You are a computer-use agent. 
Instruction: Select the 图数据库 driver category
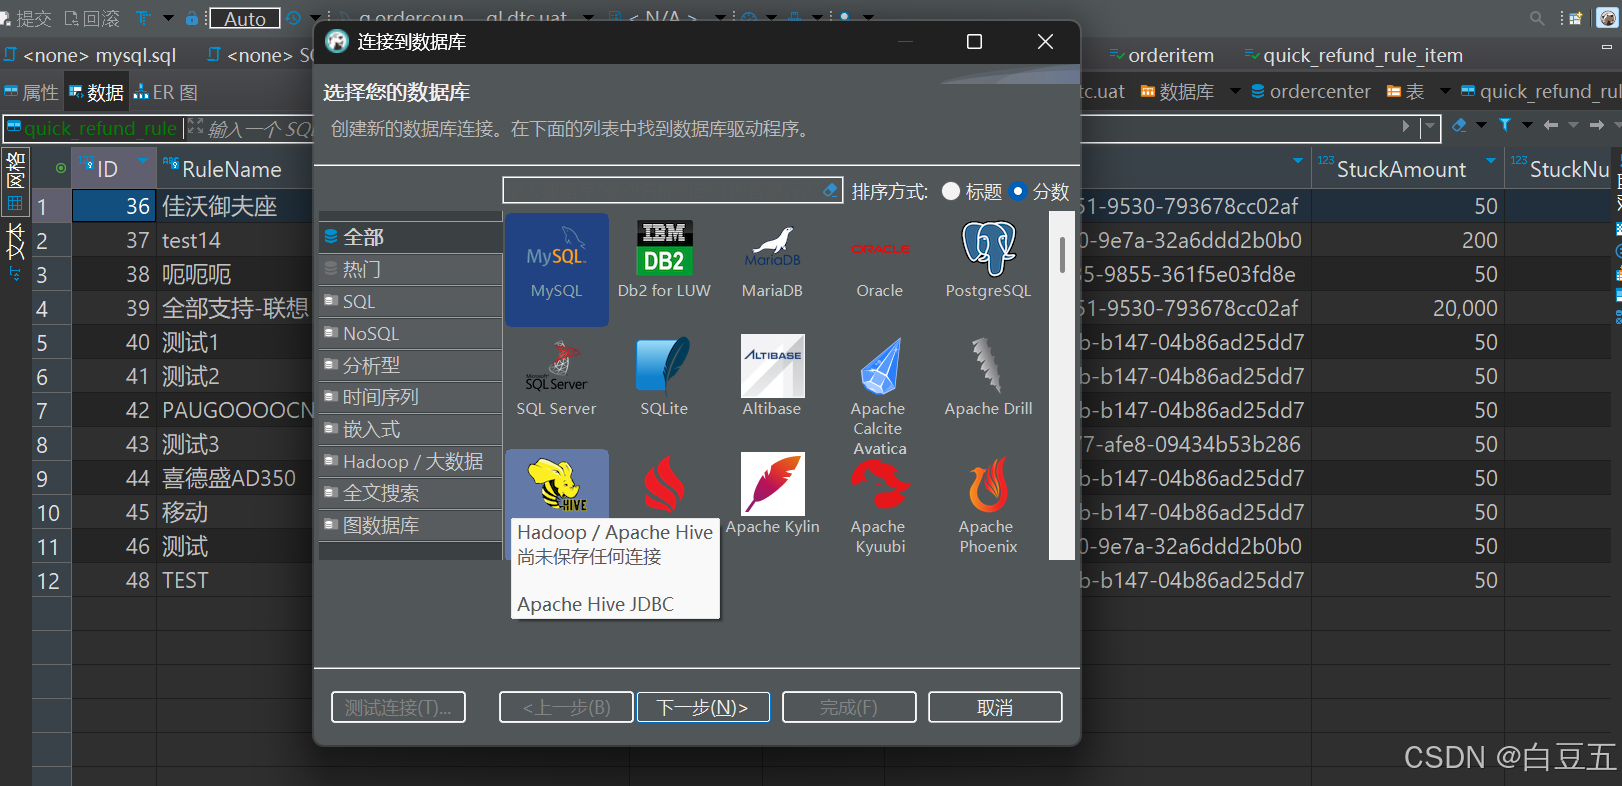(410, 525)
